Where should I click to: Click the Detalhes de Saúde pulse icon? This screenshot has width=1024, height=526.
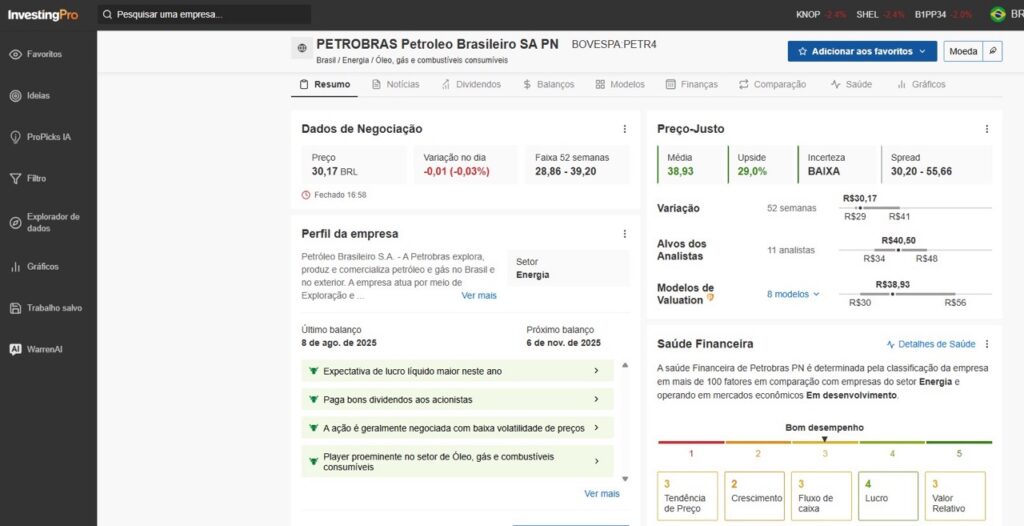(x=890, y=344)
